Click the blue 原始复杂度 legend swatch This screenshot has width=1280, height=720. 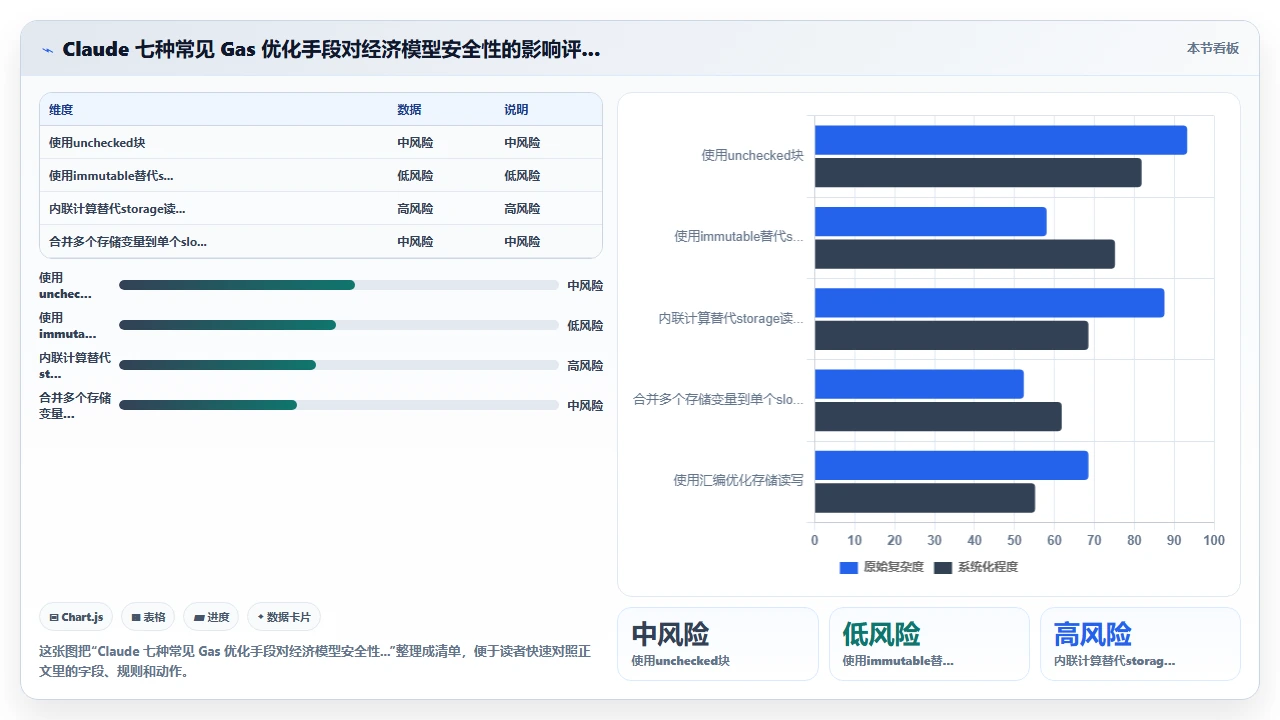pos(849,568)
